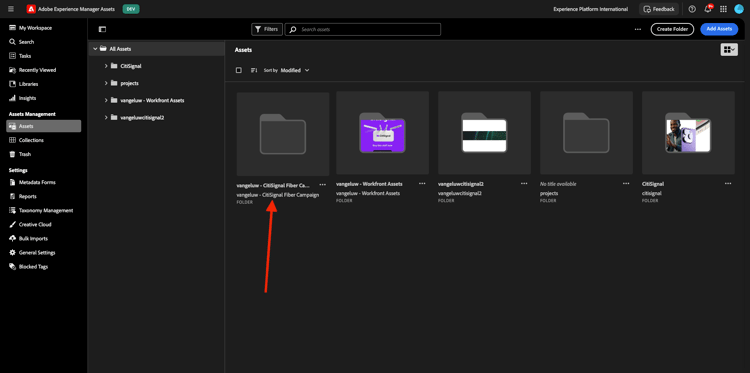Expand vangeluw - Workfront Assets tree folder

(106, 100)
